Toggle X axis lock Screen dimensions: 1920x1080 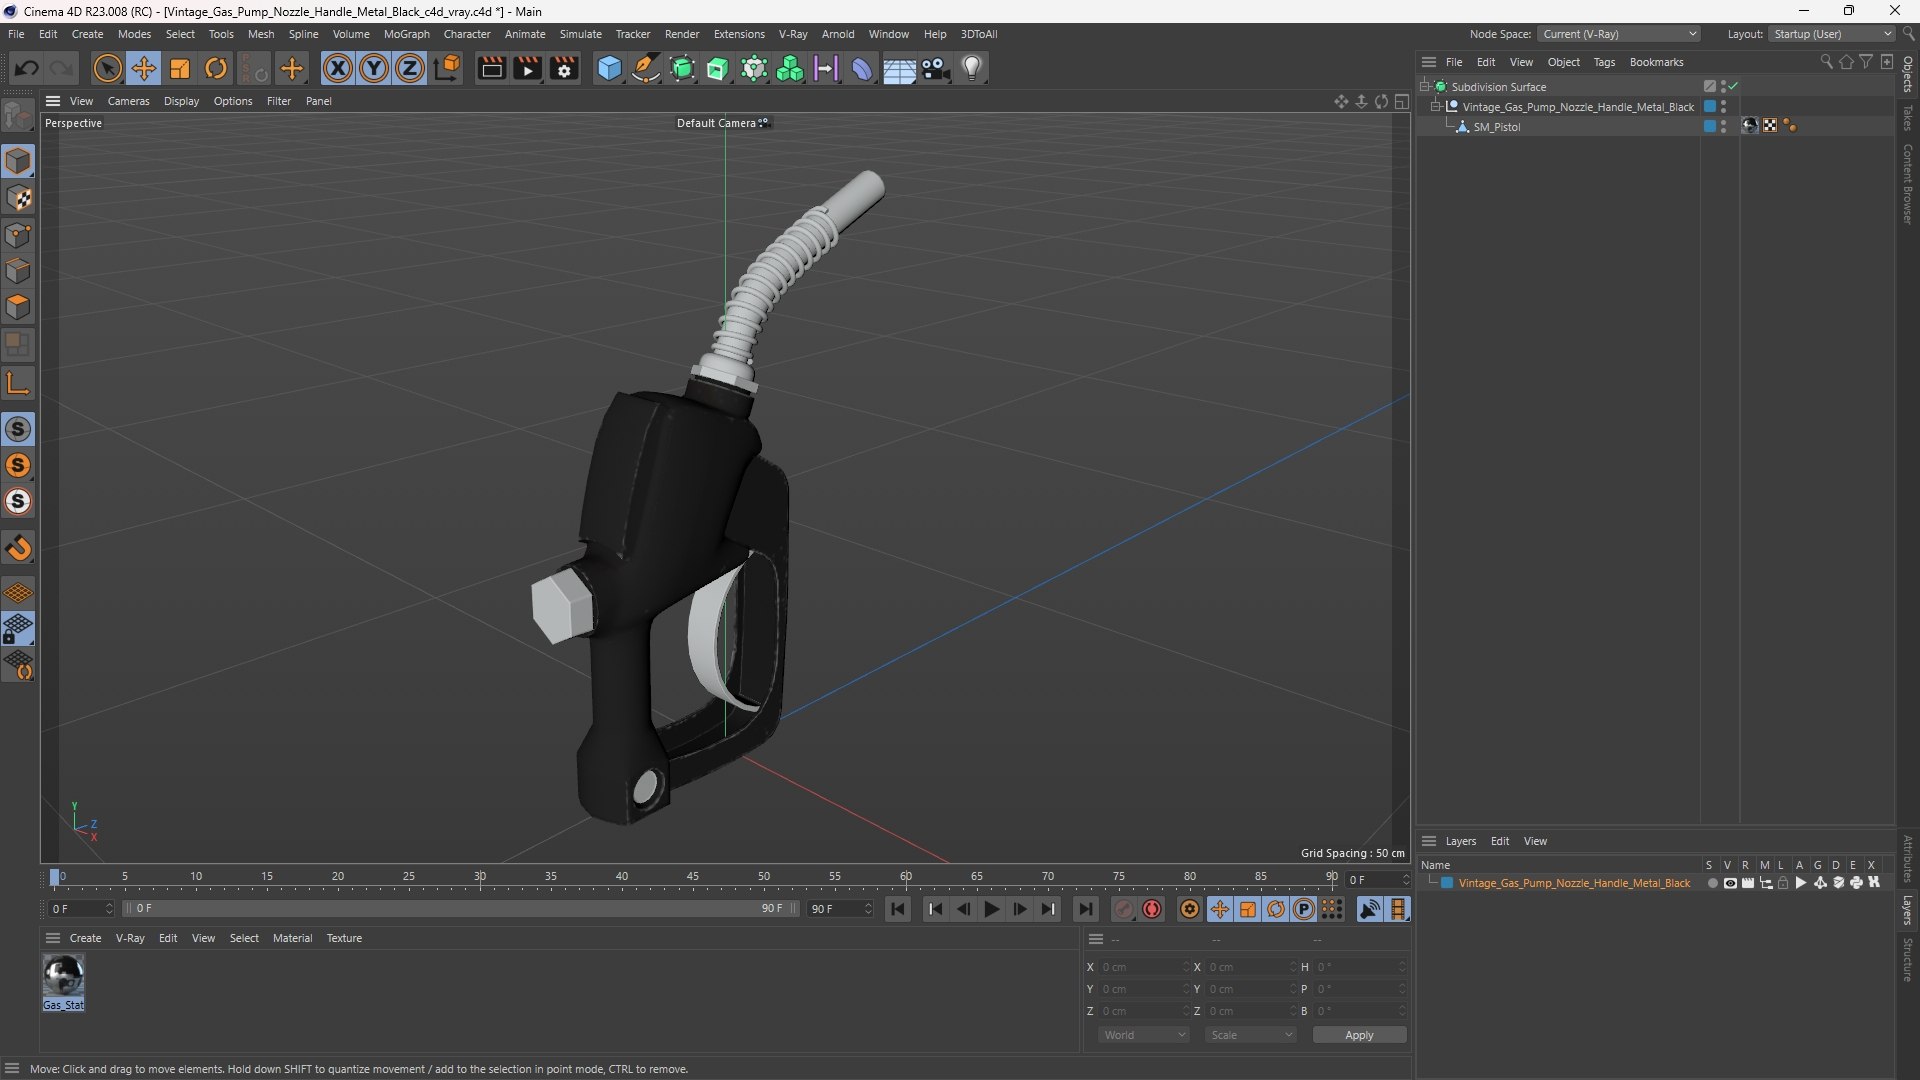tap(338, 68)
